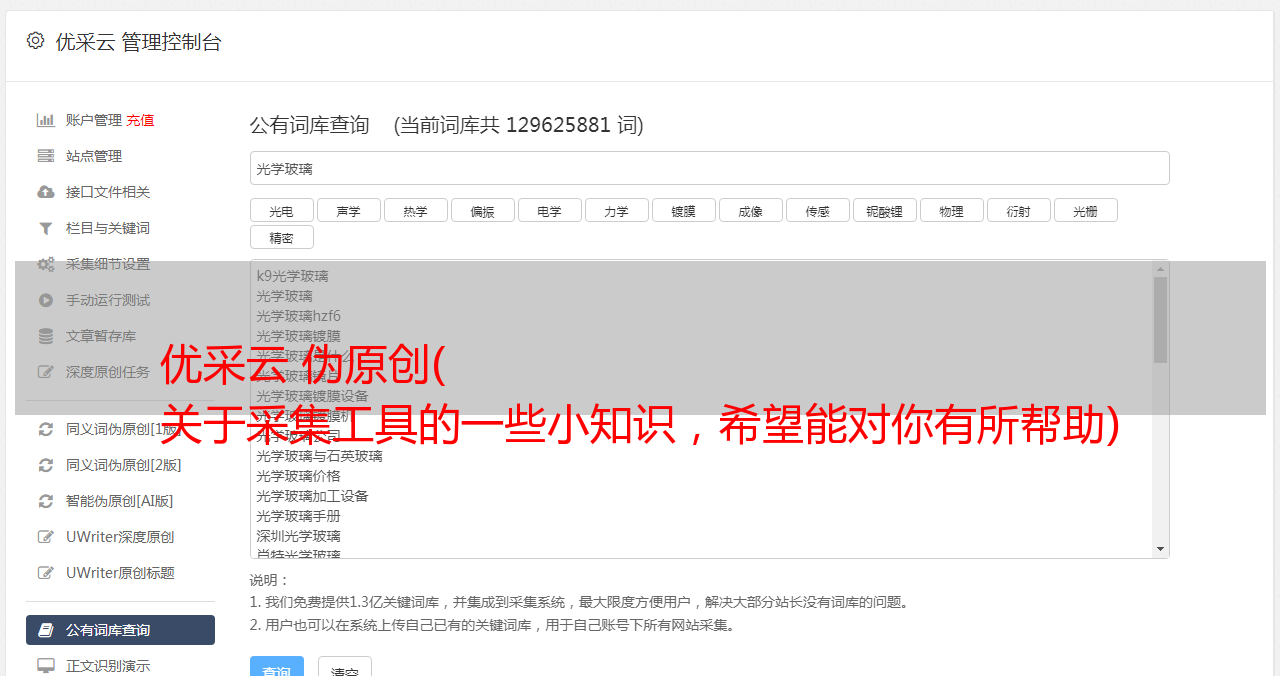Image resolution: width=1280 pixels, height=676 pixels.
Task: Click the results list scrollbar down arrow
Action: tap(1160, 549)
